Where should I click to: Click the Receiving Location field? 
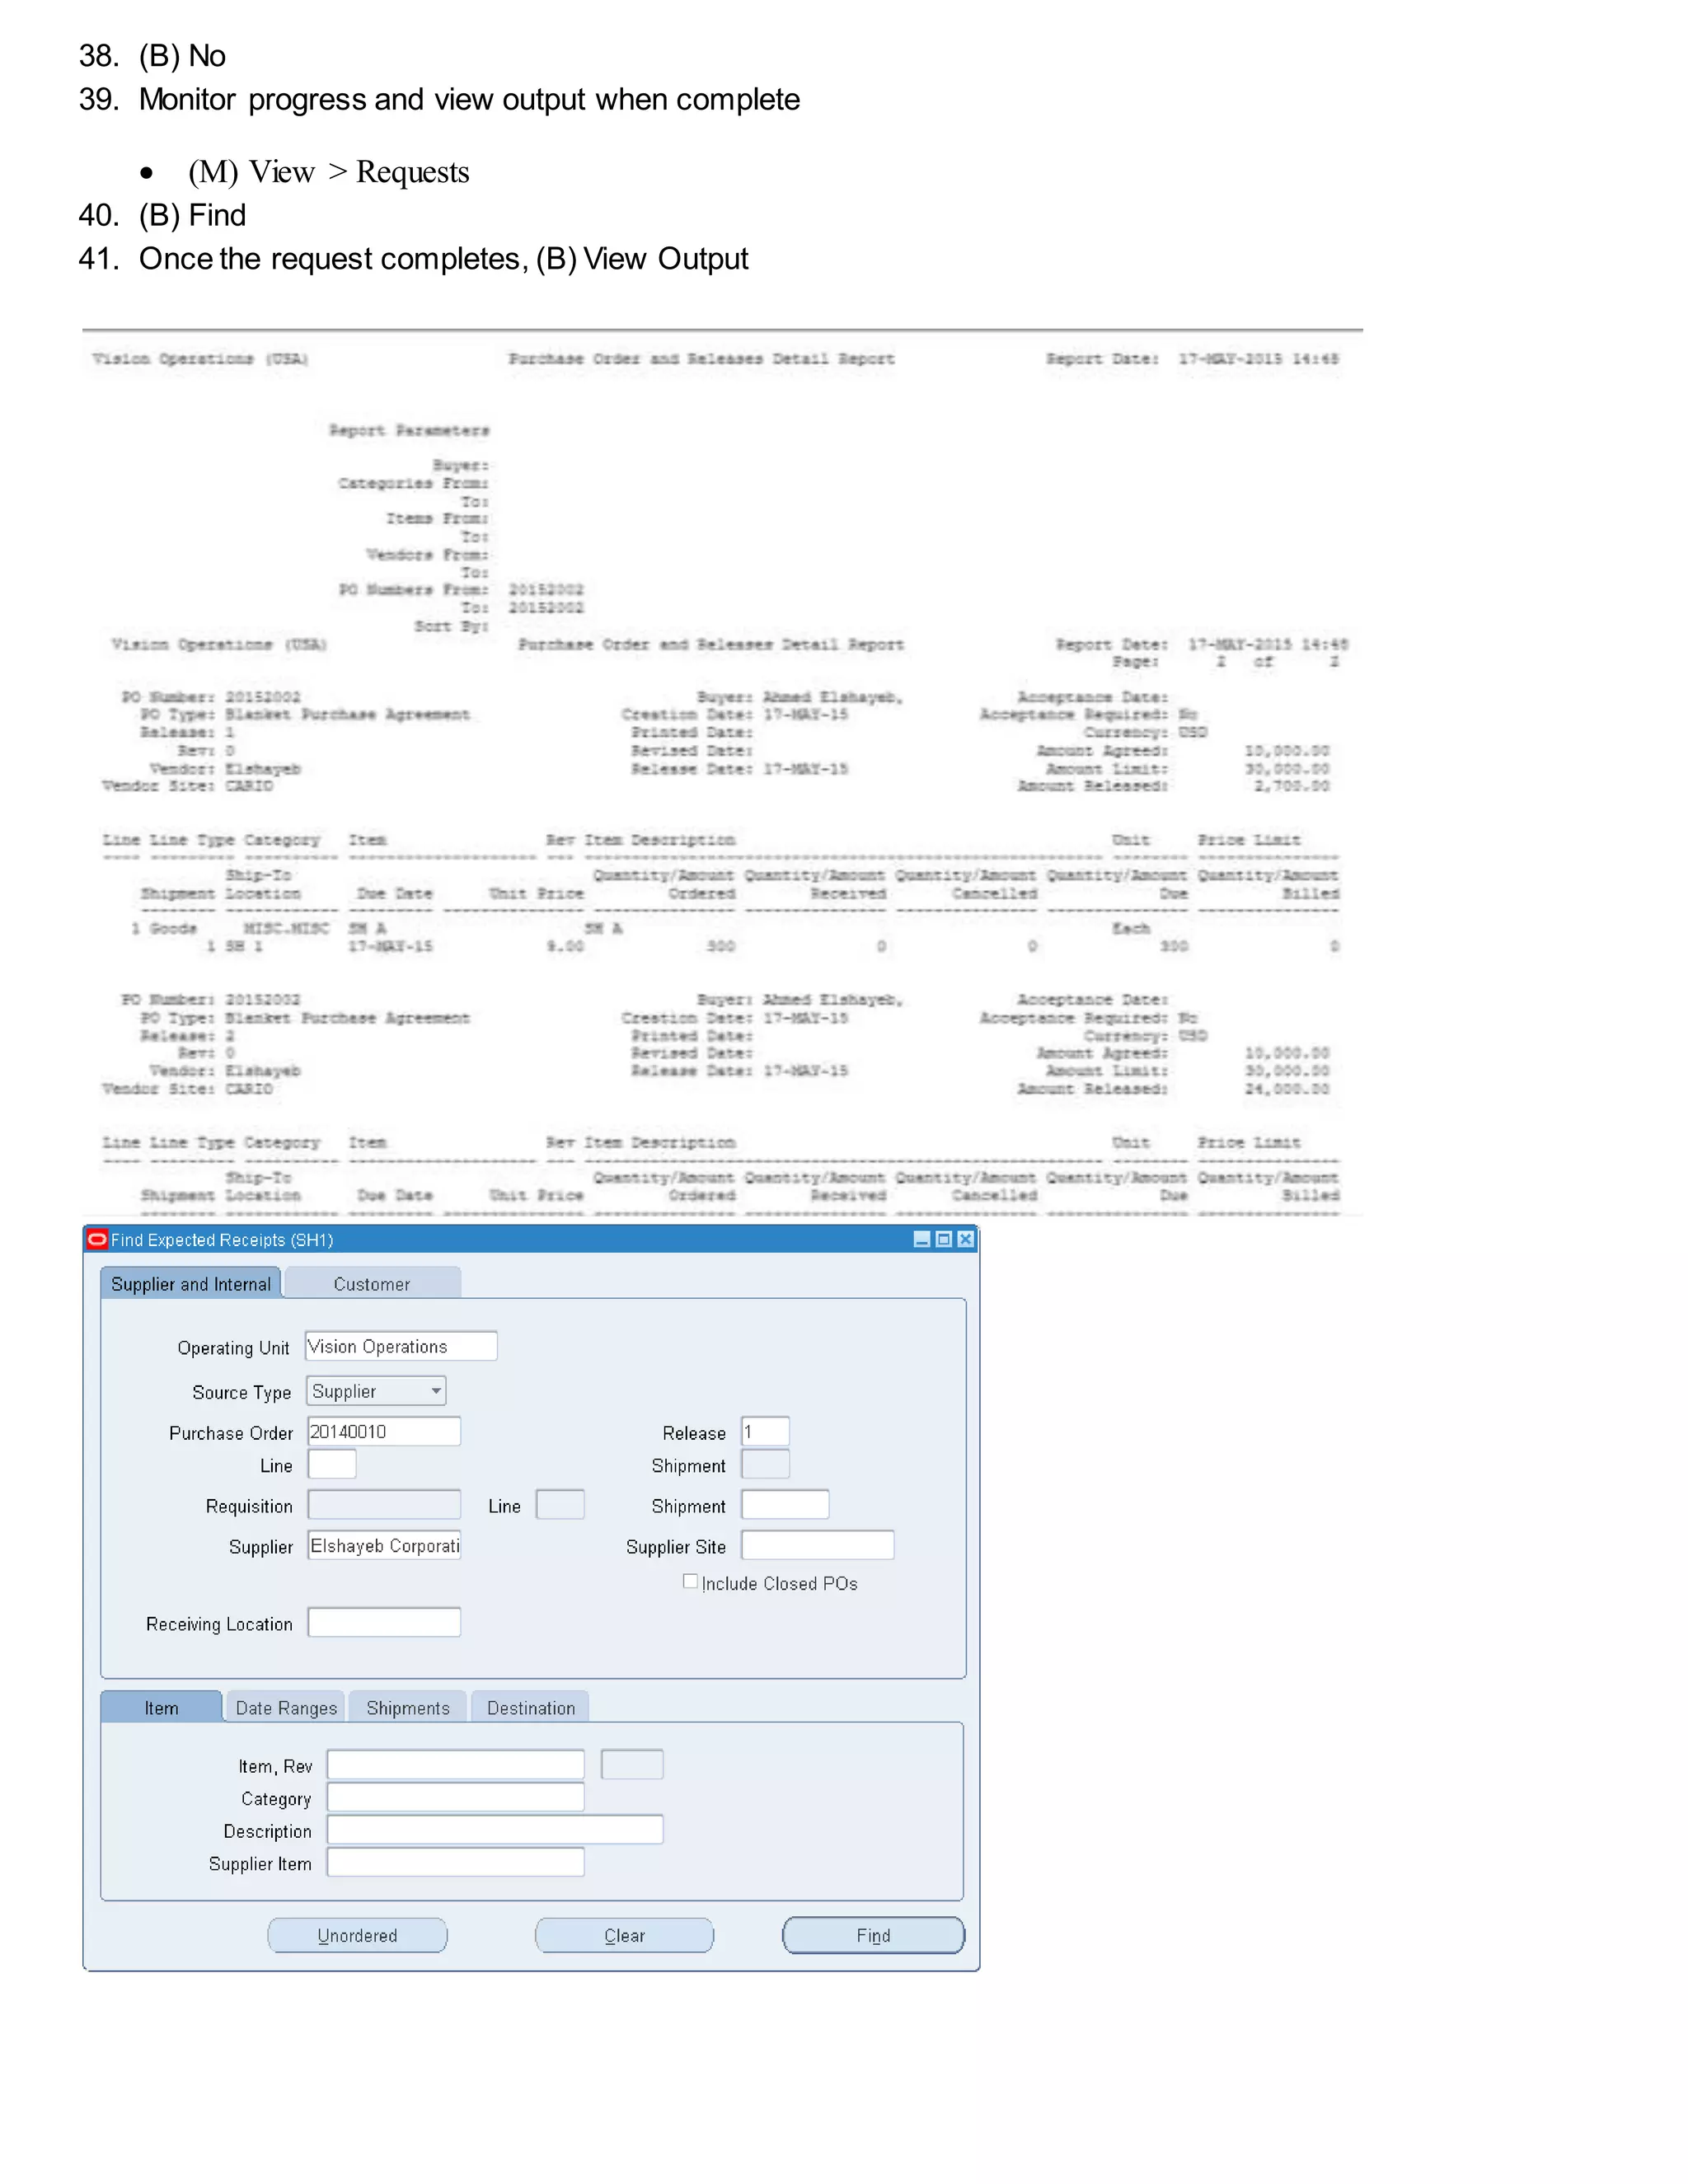[384, 1622]
